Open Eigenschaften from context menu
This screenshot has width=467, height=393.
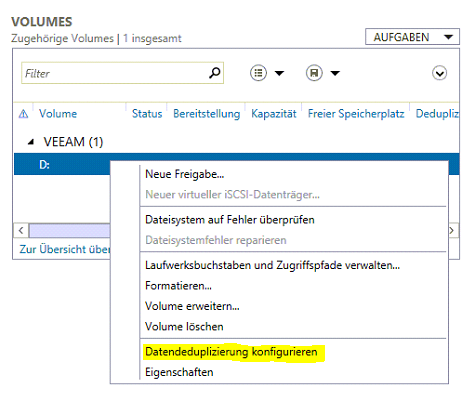pyautogui.click(x=179, y=372)
